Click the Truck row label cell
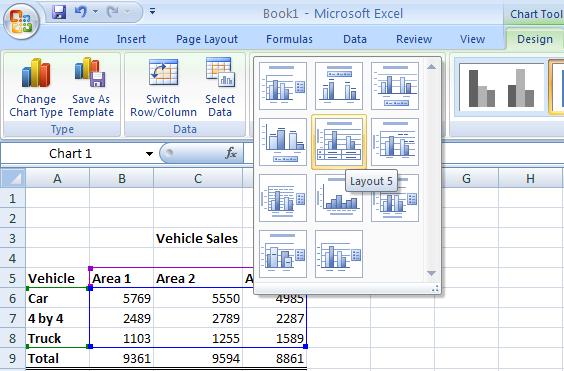The width and height of the screenshot is (564, 371). (57, 338)
